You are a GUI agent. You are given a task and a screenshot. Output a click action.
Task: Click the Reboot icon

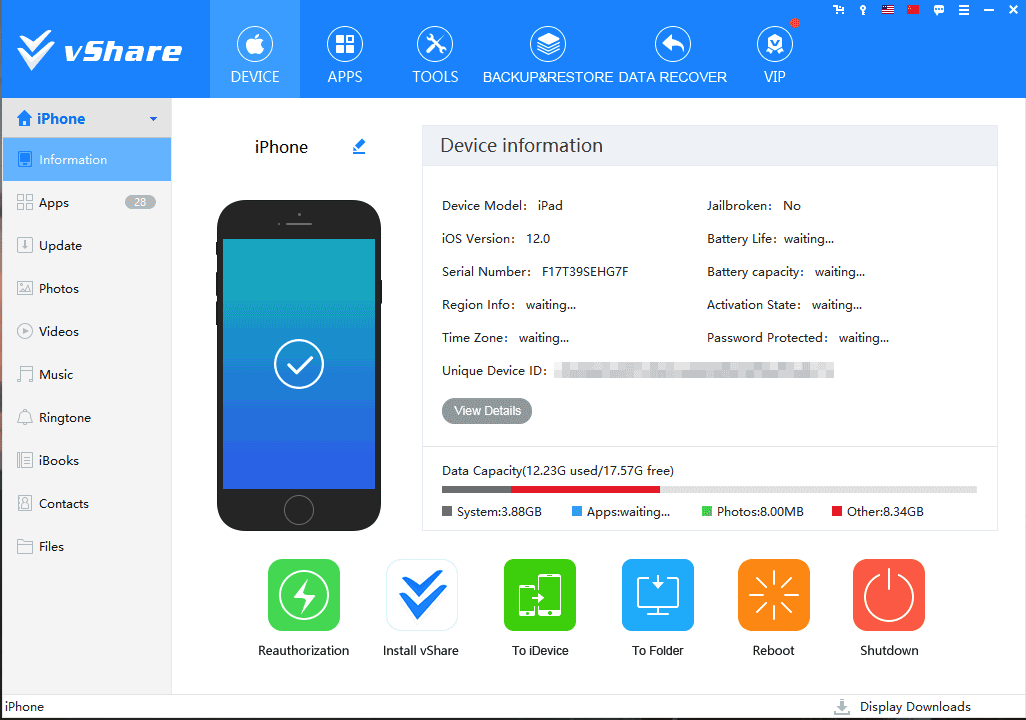point(773,595)
